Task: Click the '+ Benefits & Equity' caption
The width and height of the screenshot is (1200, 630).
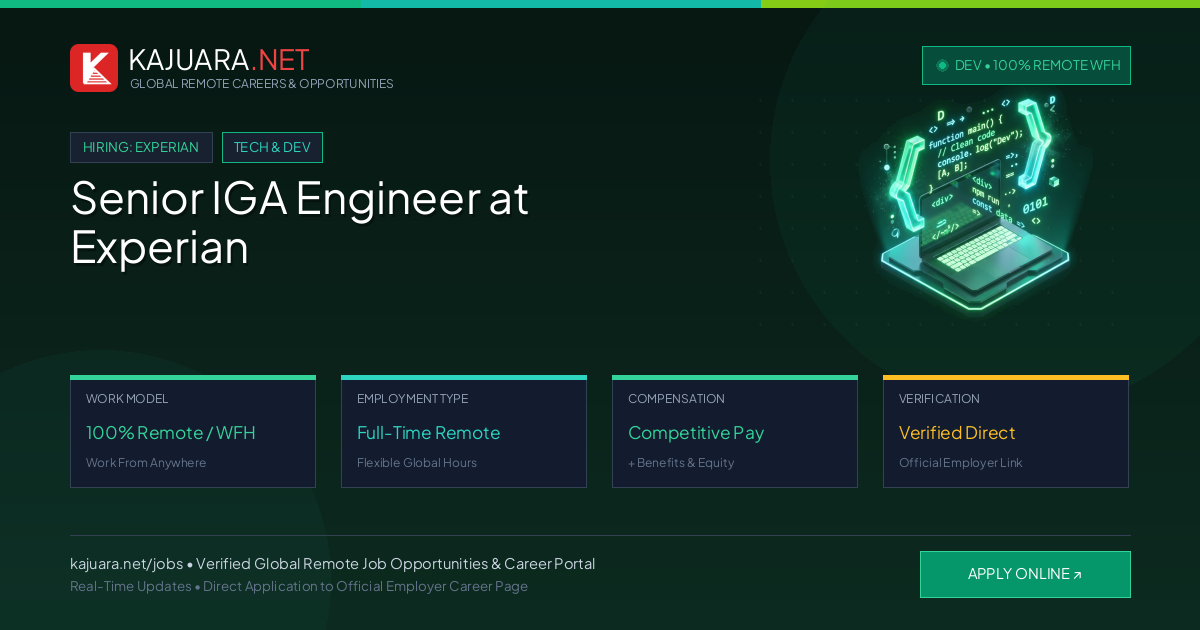Action: pos(681,463)
